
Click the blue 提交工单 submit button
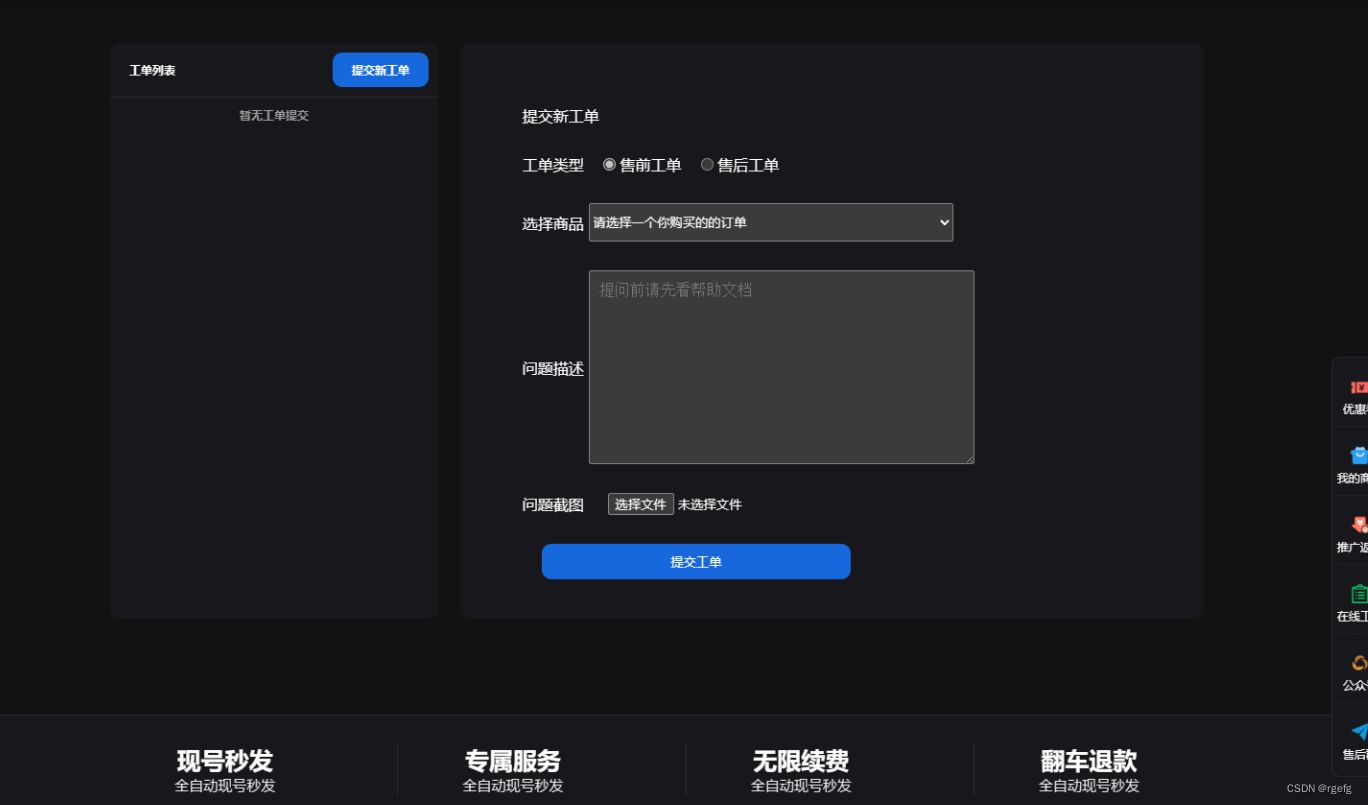click(696, 561)
